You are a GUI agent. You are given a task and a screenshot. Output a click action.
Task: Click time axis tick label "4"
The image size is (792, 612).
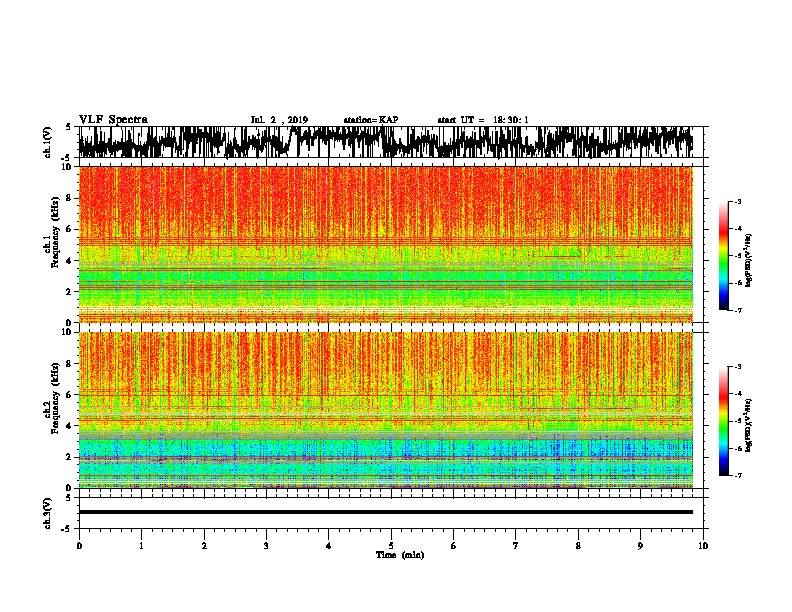pos(329,546)
